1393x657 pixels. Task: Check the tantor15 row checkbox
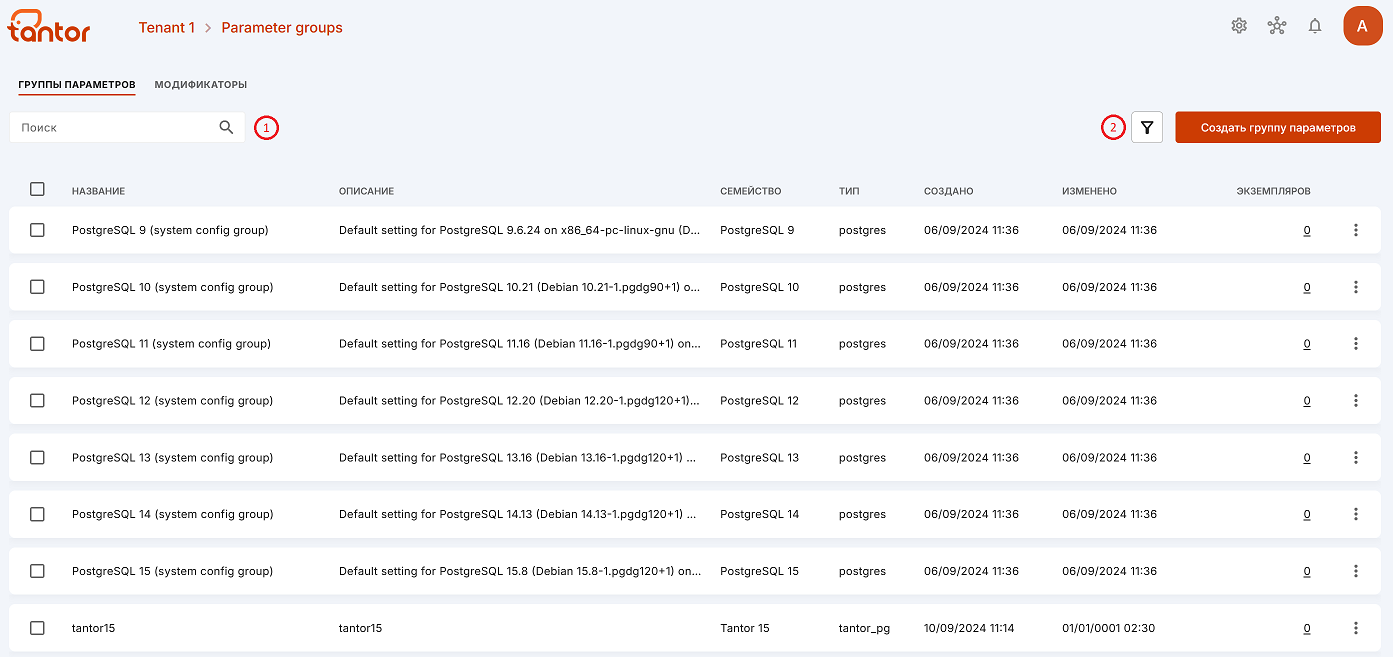[x=37, y=628]
